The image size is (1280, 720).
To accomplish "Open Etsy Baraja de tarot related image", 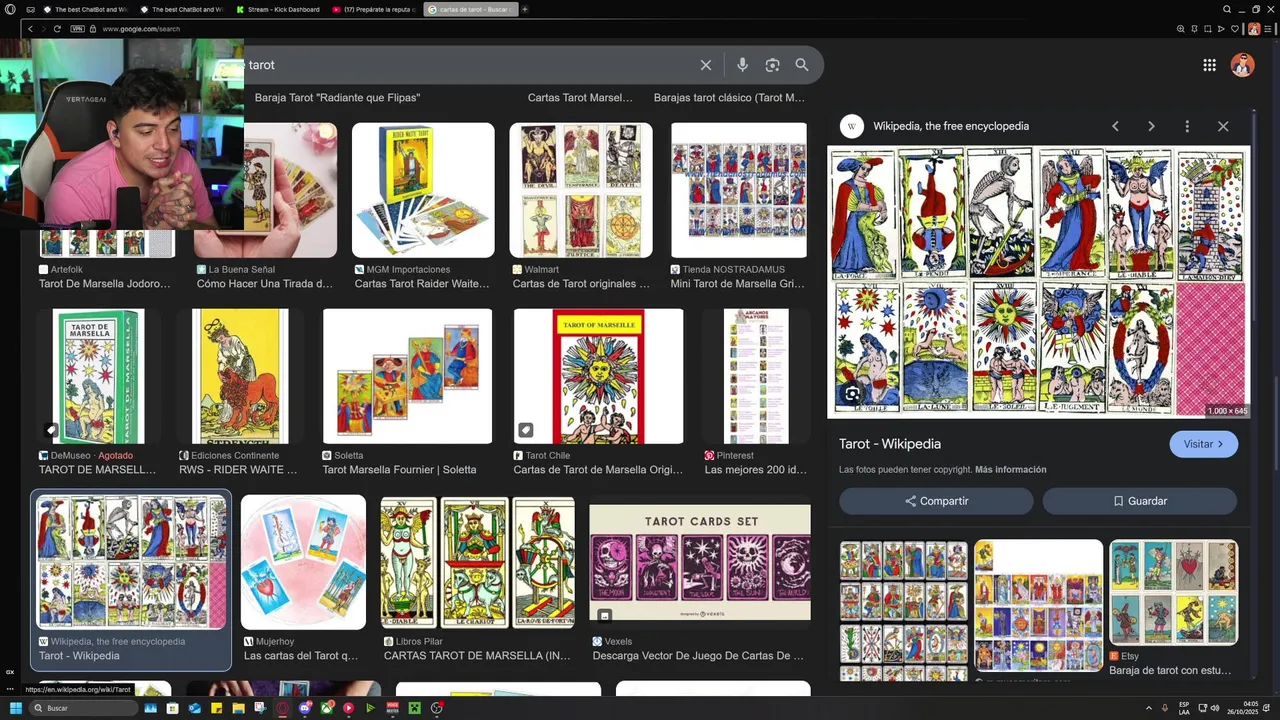I will [1173, 592].
